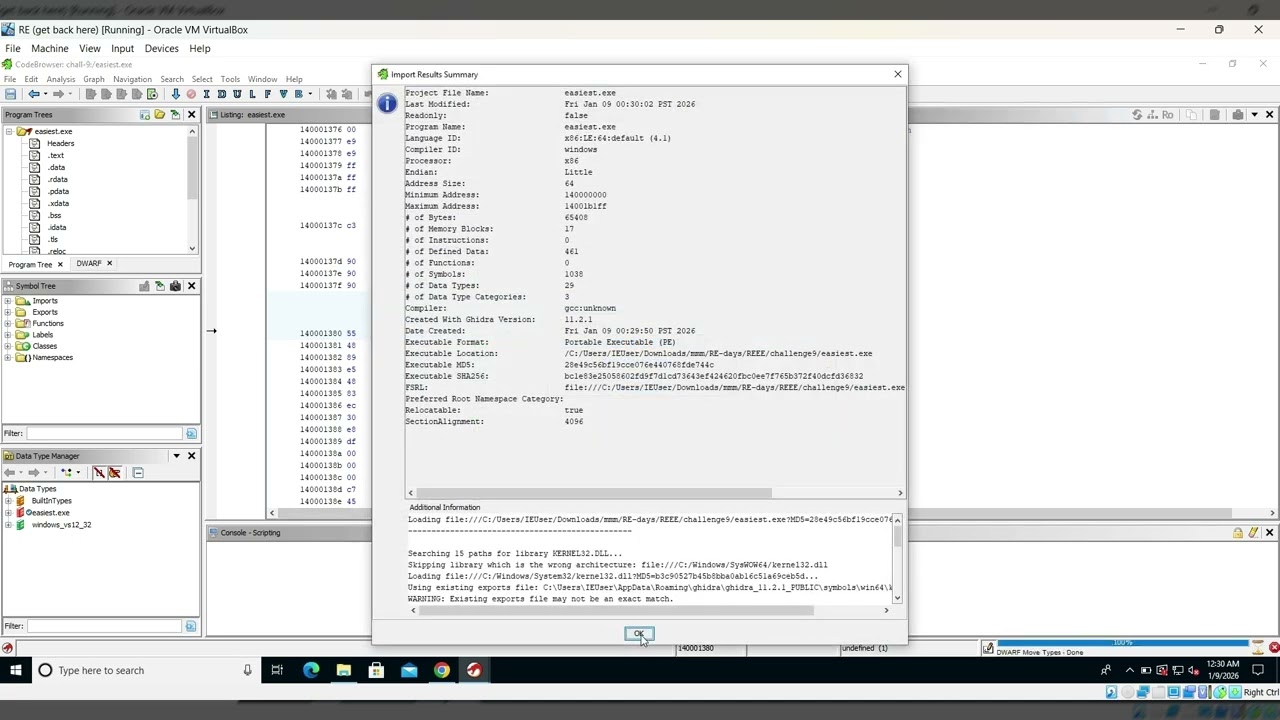
Task: Cancel the task with the red stop icon
Action: coord(1273,648)
